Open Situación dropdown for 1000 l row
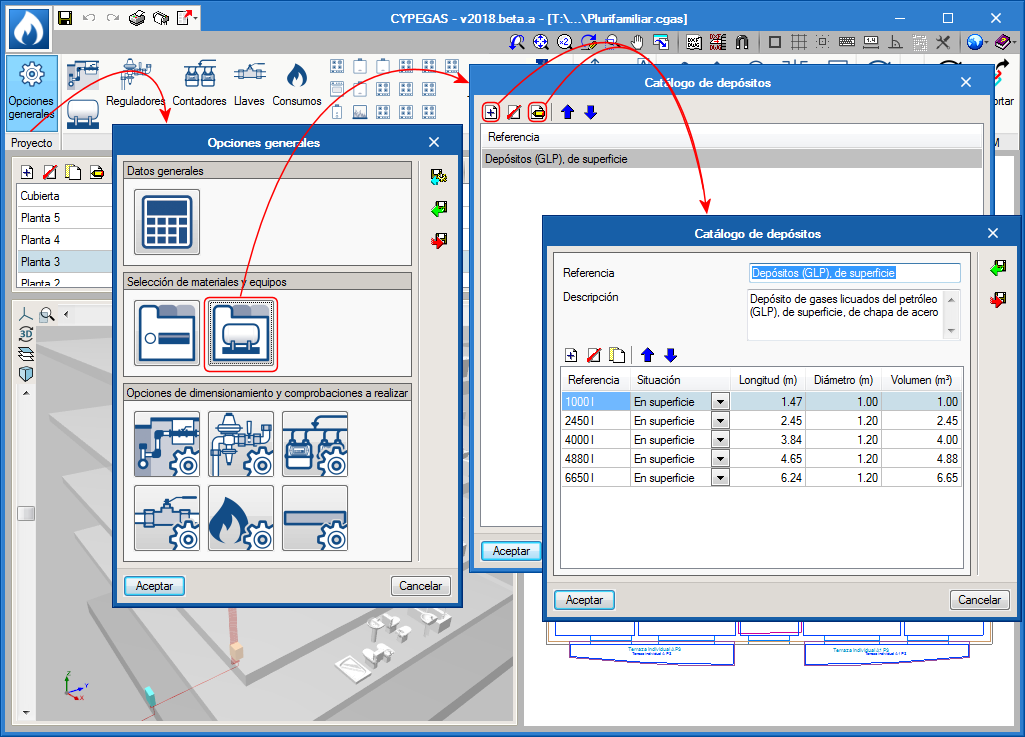1025x737 pixels. tap(720, 402)
